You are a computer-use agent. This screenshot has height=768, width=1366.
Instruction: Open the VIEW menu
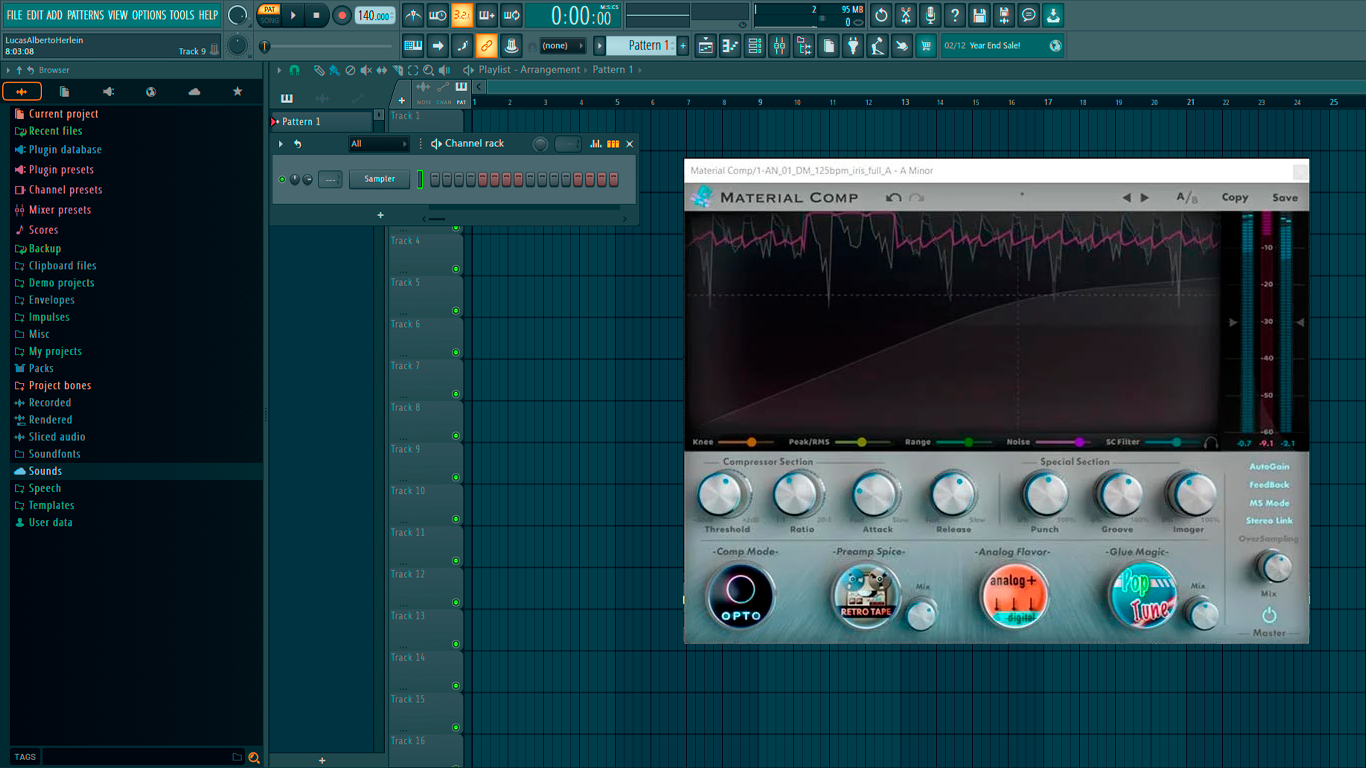[x=118, y=15]
